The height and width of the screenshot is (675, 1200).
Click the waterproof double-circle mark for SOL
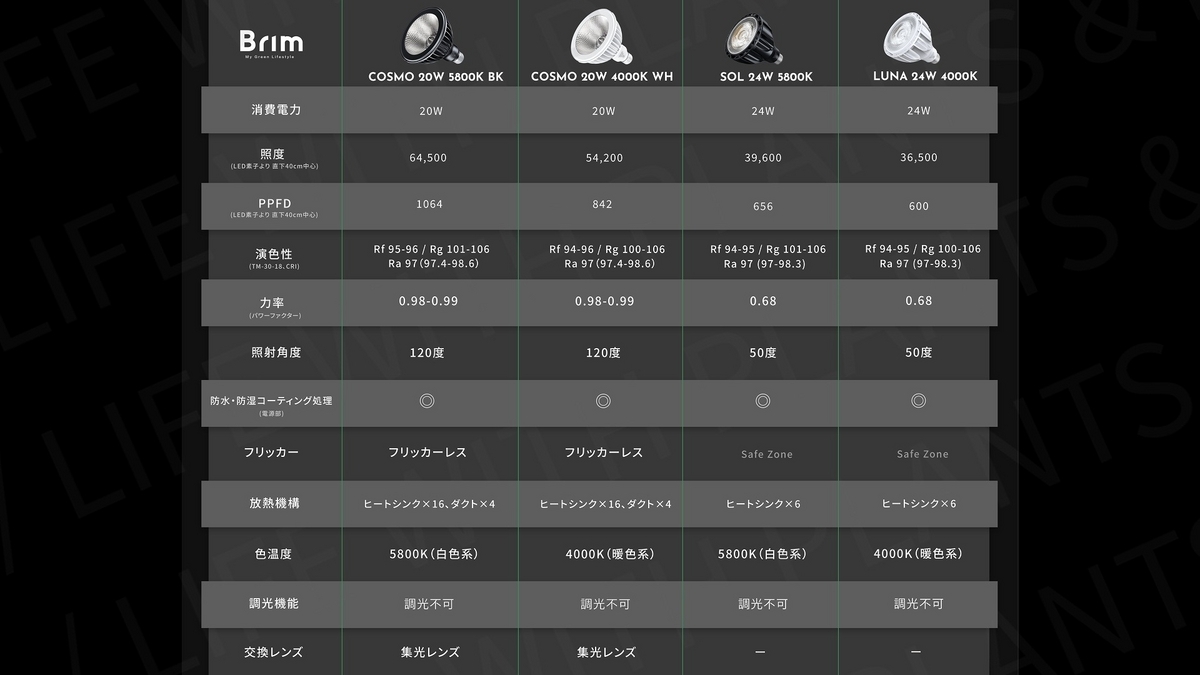click(x=763, y=401)
